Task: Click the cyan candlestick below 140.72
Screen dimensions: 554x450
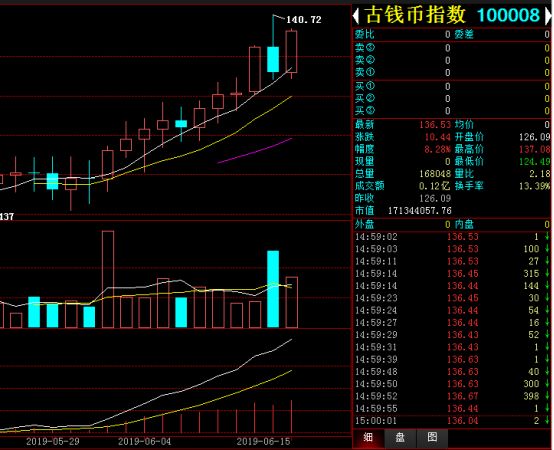Action: pyautogui.click(x=273, y=59)
